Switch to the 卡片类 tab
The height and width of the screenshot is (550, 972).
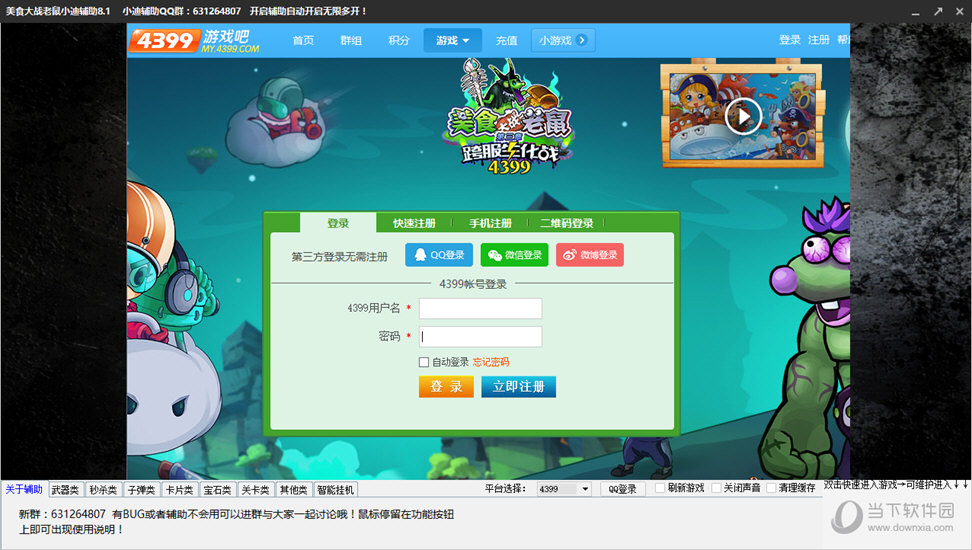tap(179, 490)
